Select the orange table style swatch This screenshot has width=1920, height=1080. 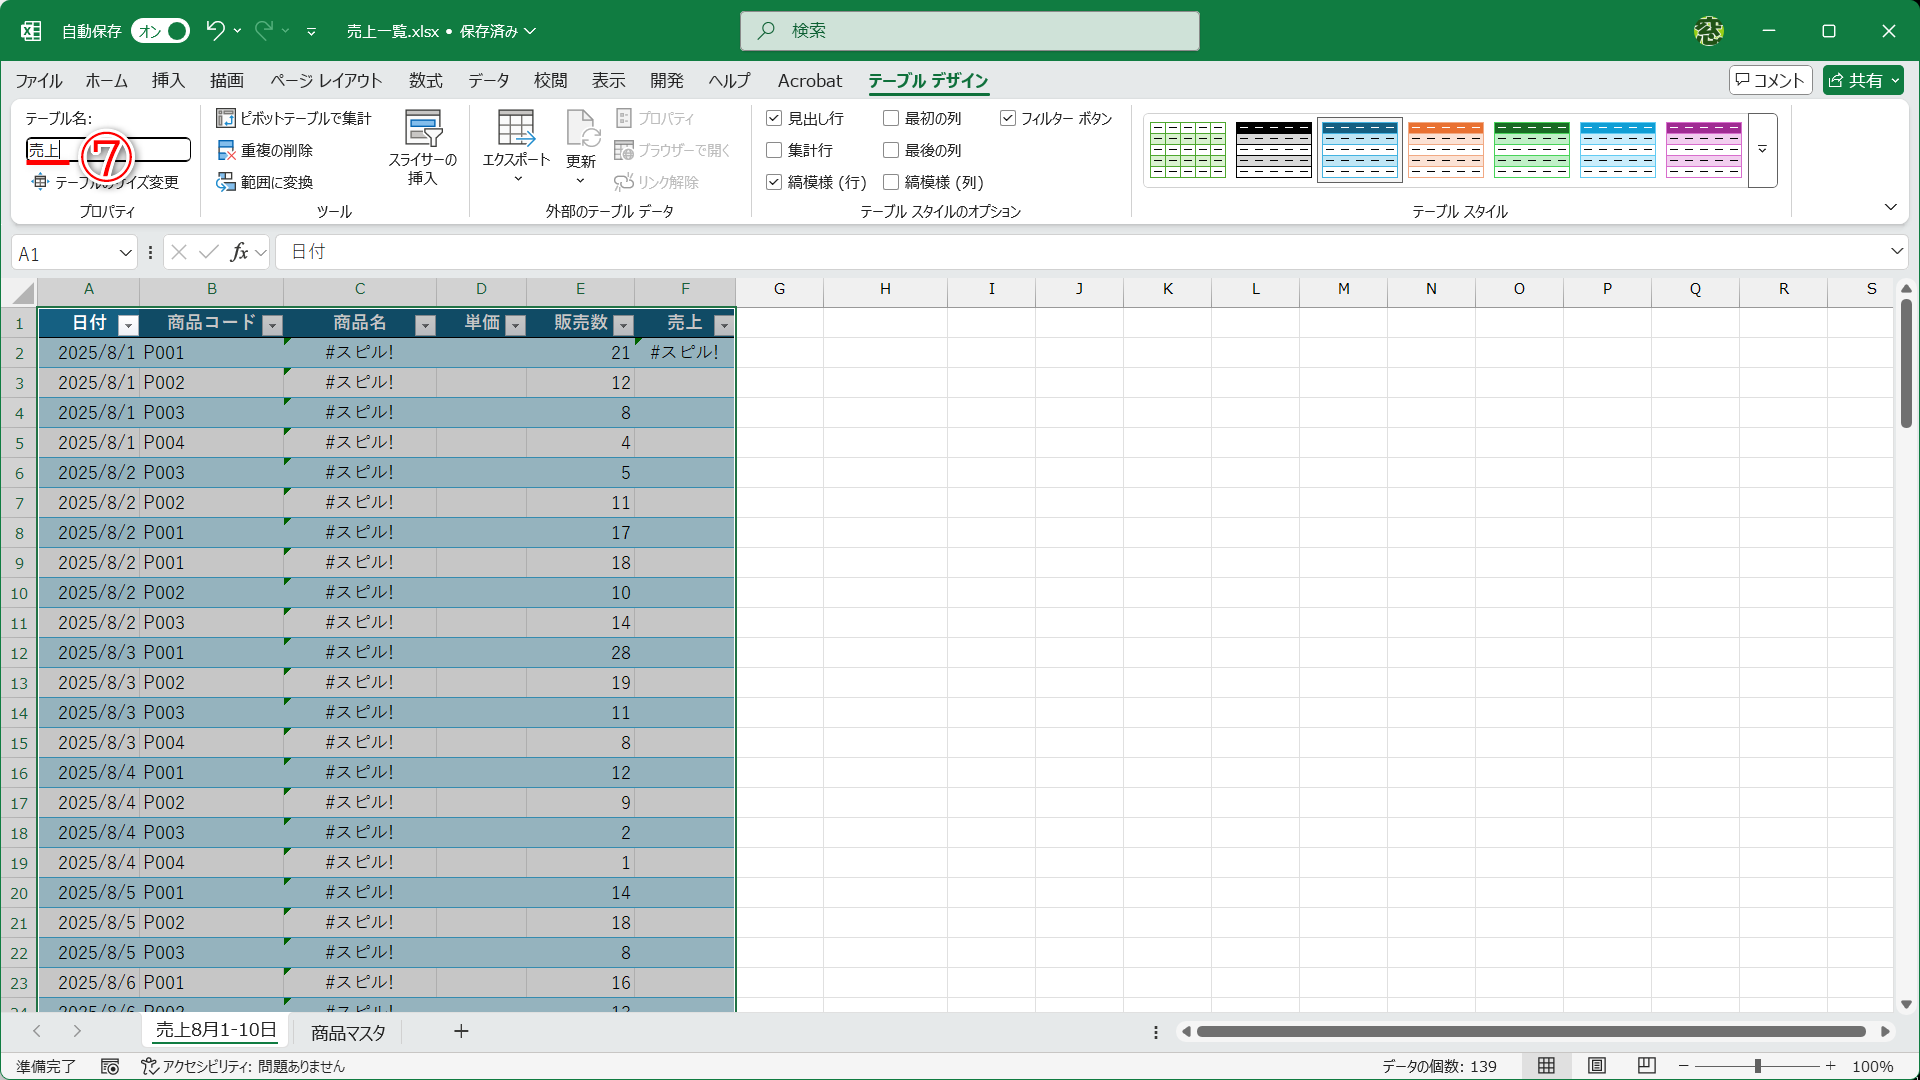[x=1445, y=150]
